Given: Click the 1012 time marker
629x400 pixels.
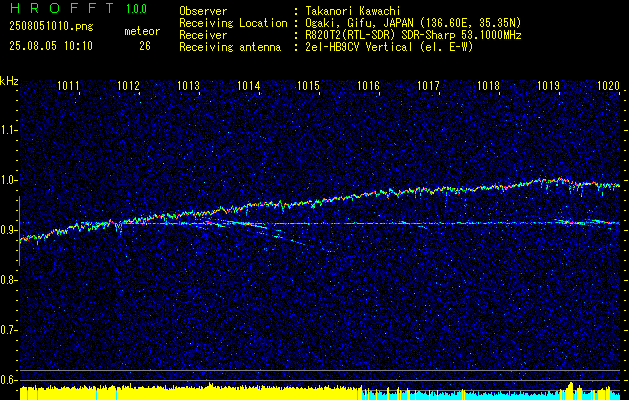Looking at the screenshot, I should tap(128, 85).
